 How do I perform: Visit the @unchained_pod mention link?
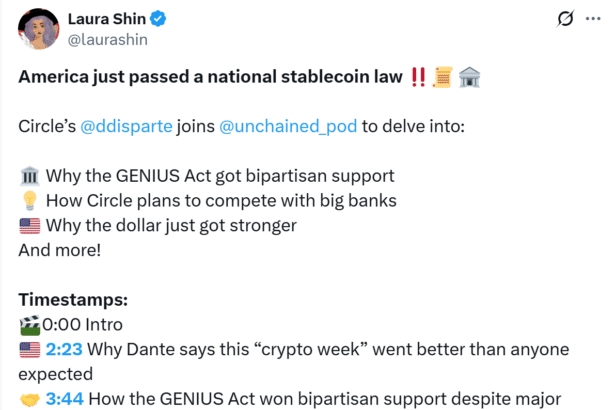pyautogui.click(x=270, y=128)
